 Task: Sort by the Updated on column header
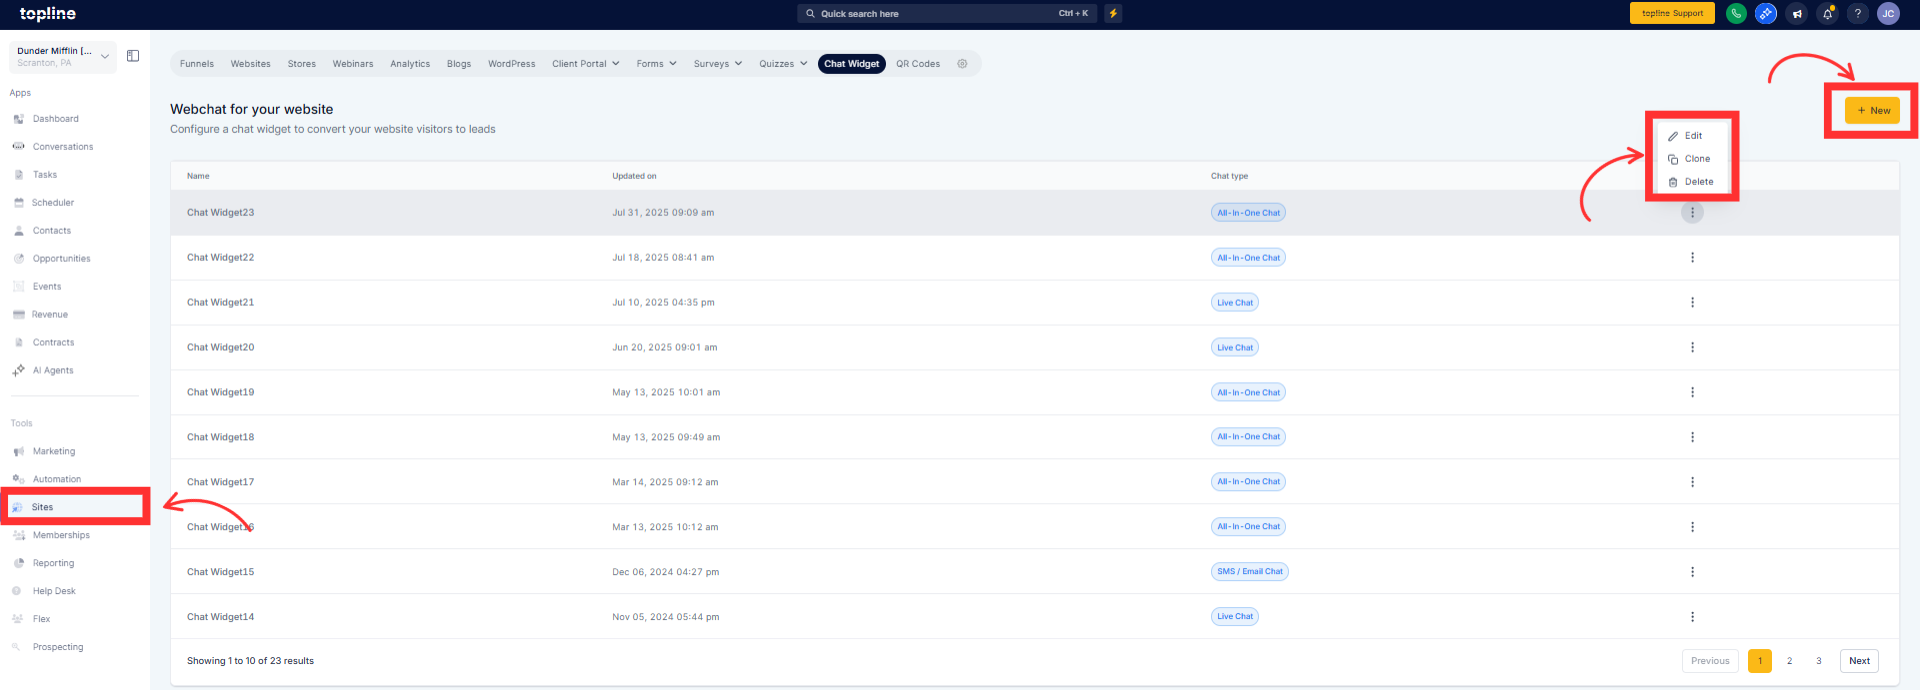coord(634,176)
